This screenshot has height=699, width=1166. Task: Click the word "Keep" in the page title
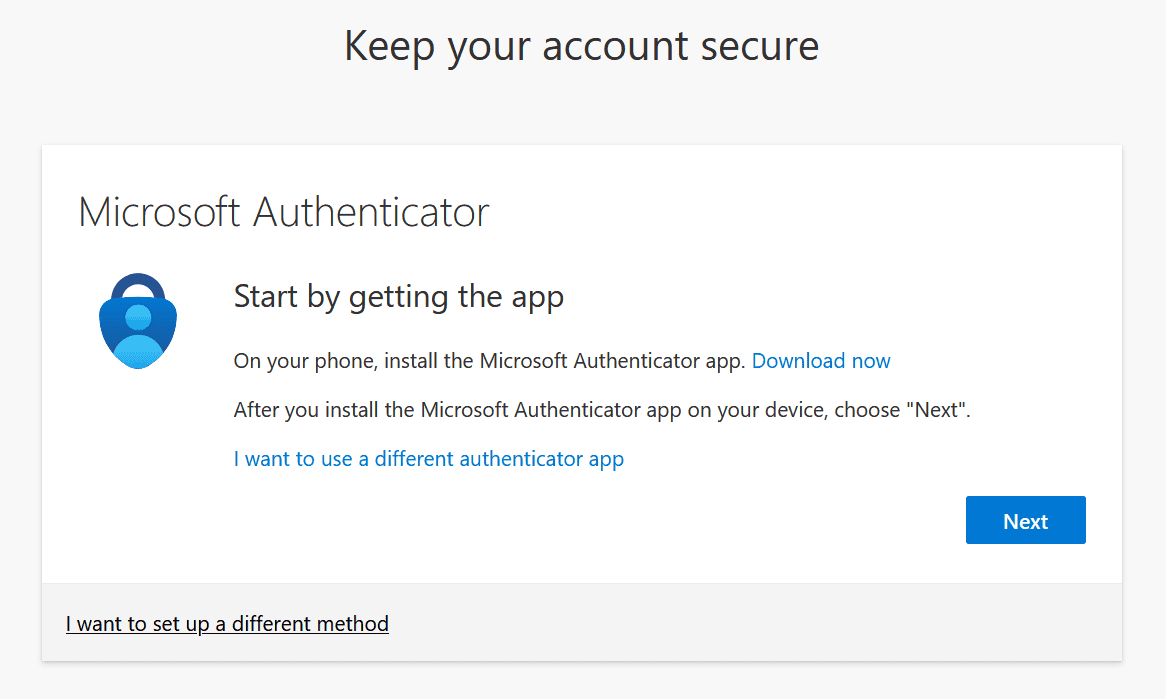(x=386, y=46)
